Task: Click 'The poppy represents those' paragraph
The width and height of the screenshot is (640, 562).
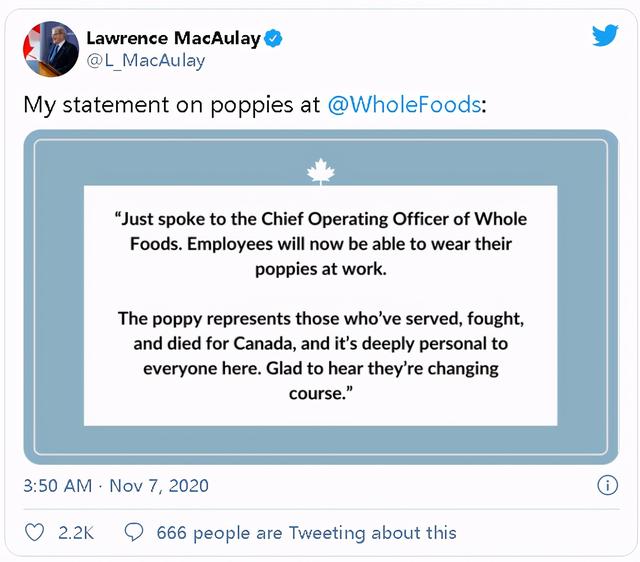Action: [320, 318]
